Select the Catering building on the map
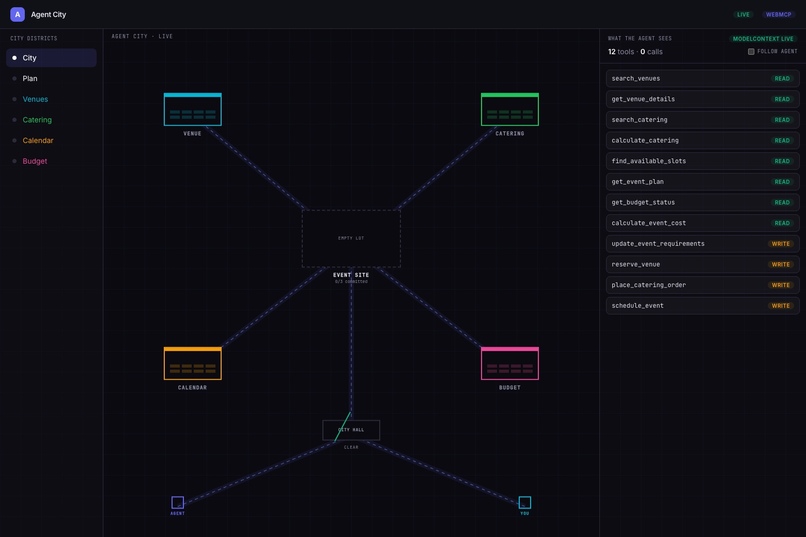 coord(510,109)
